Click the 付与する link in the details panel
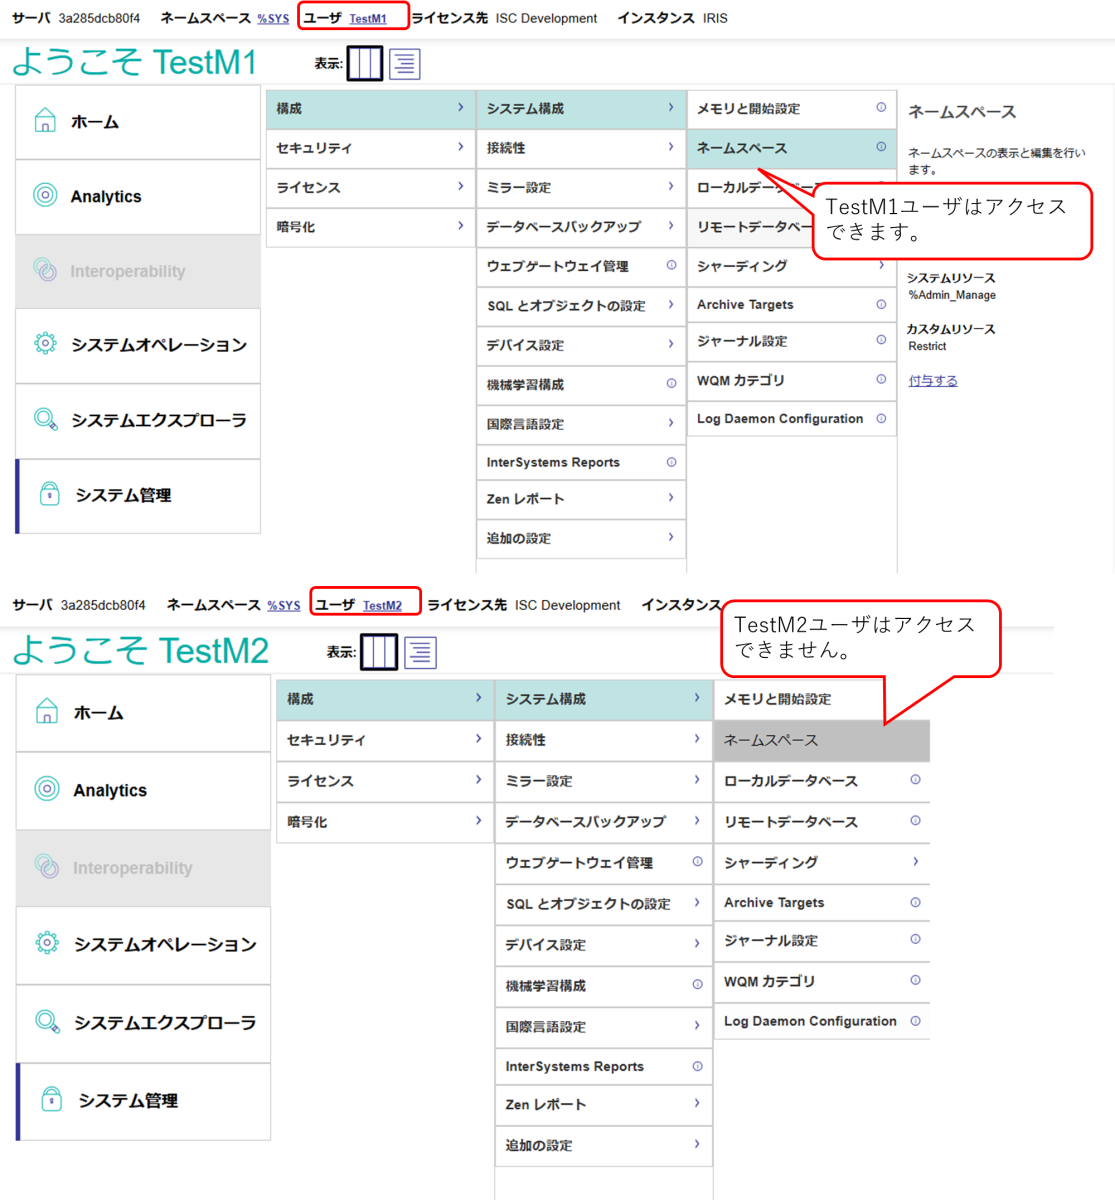This screenshot has width=1115, height=1200. coord(932,381)
